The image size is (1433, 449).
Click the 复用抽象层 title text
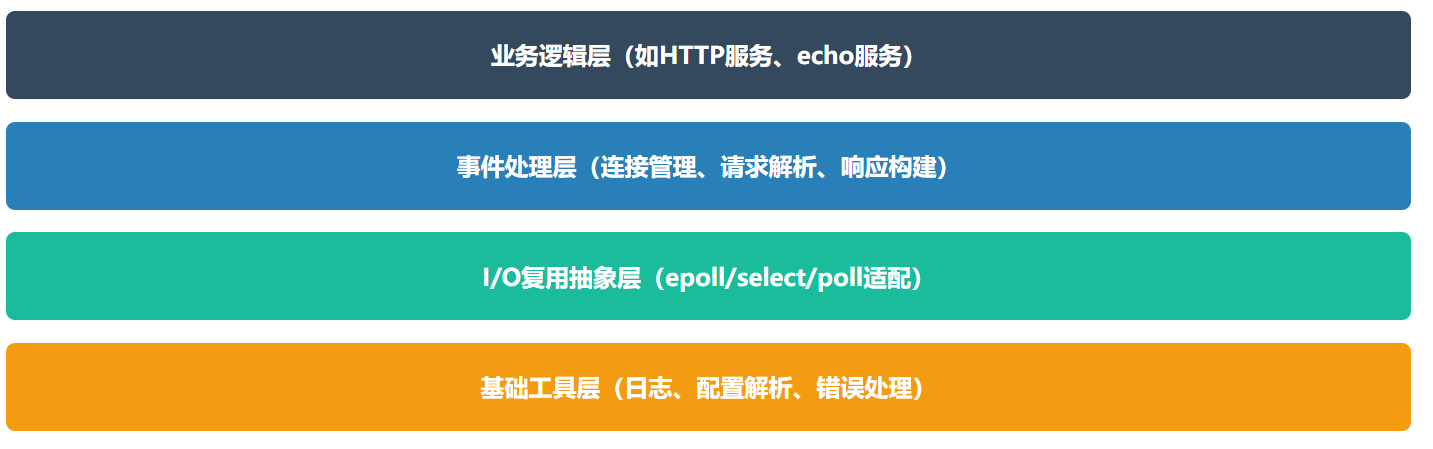click(579, 278)
